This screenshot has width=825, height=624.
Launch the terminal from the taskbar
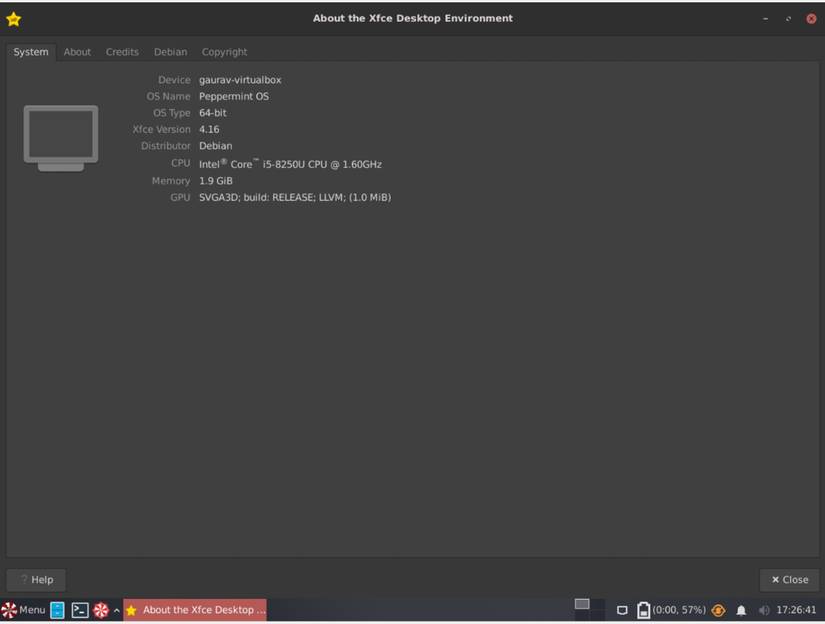click(x=78, y=610)
